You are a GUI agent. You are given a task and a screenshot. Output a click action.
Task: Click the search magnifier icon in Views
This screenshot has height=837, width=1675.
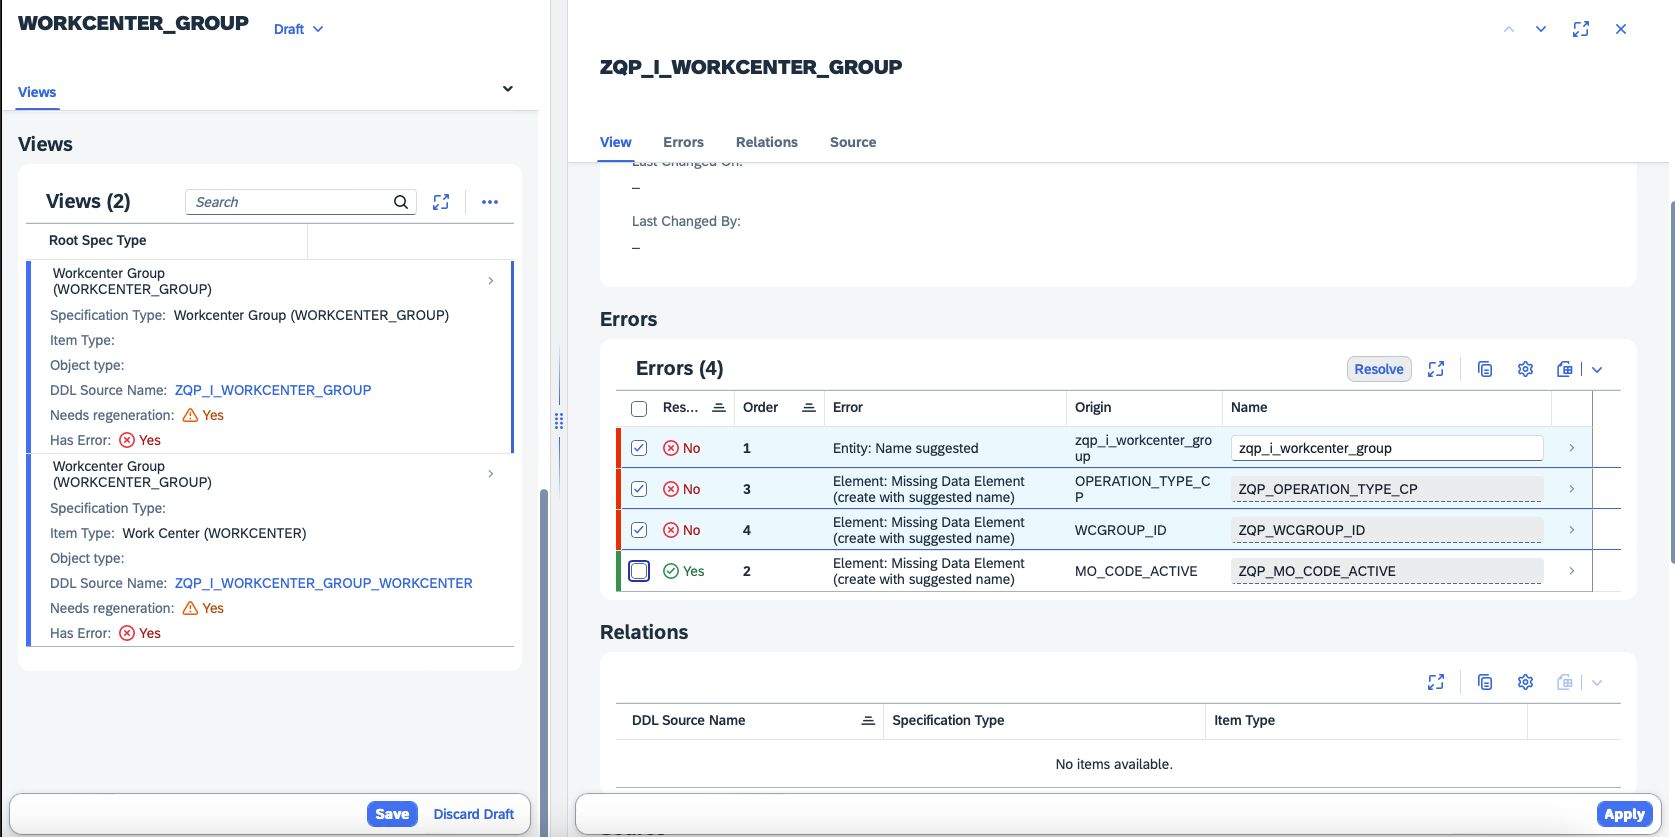coord(401,202)
